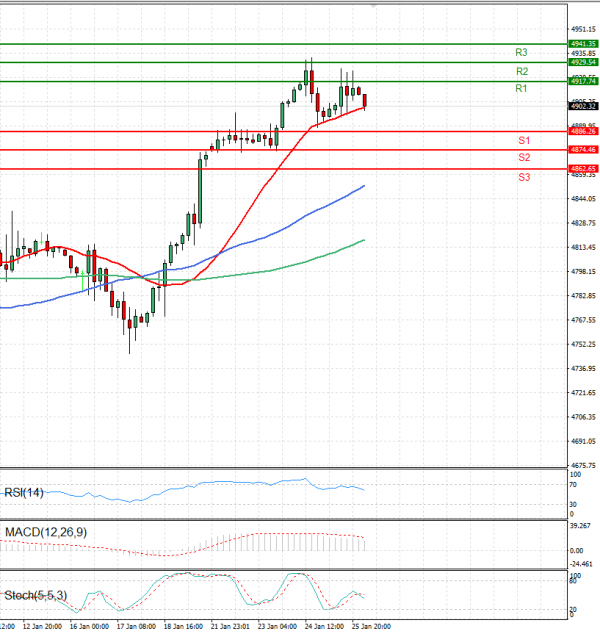Click the R2 resistance label
Viewport: 600px width, 634px height.
tap(522, 72)
